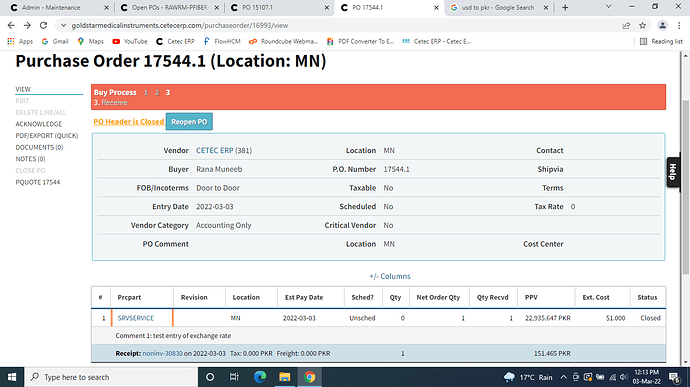Open the YouTube bookmark

tap(129, 41)
